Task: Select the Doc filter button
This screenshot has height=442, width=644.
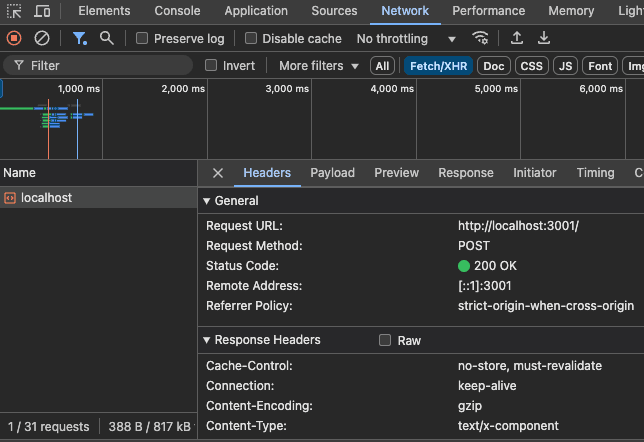Action: [x=493, y=66]
